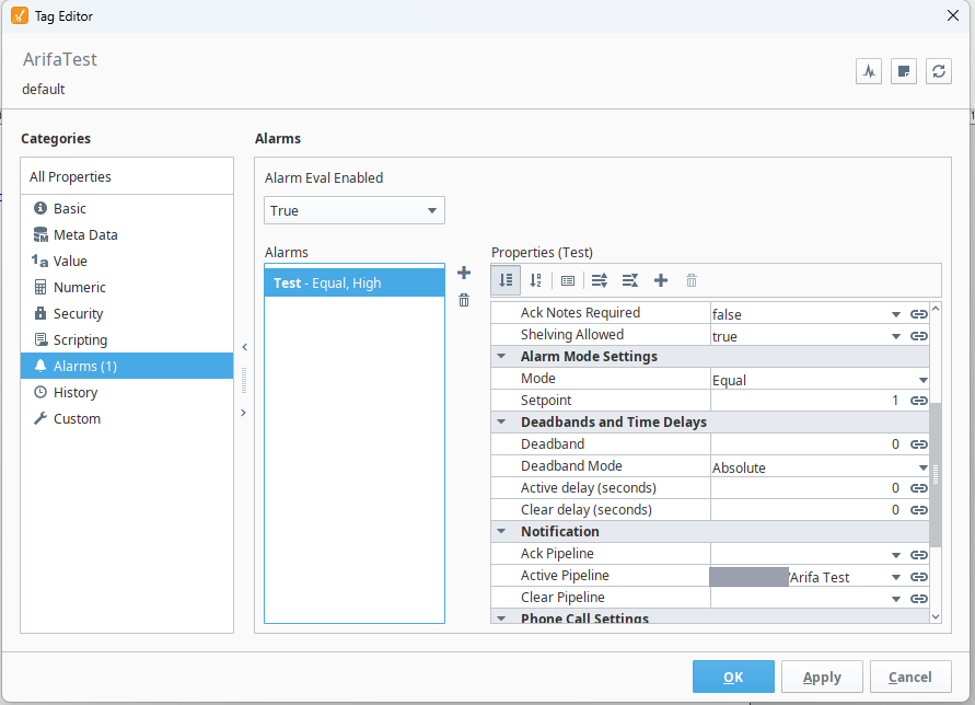Open the Numeric category
The height and width of the screenshot is (705, 975).
(127, 287)
